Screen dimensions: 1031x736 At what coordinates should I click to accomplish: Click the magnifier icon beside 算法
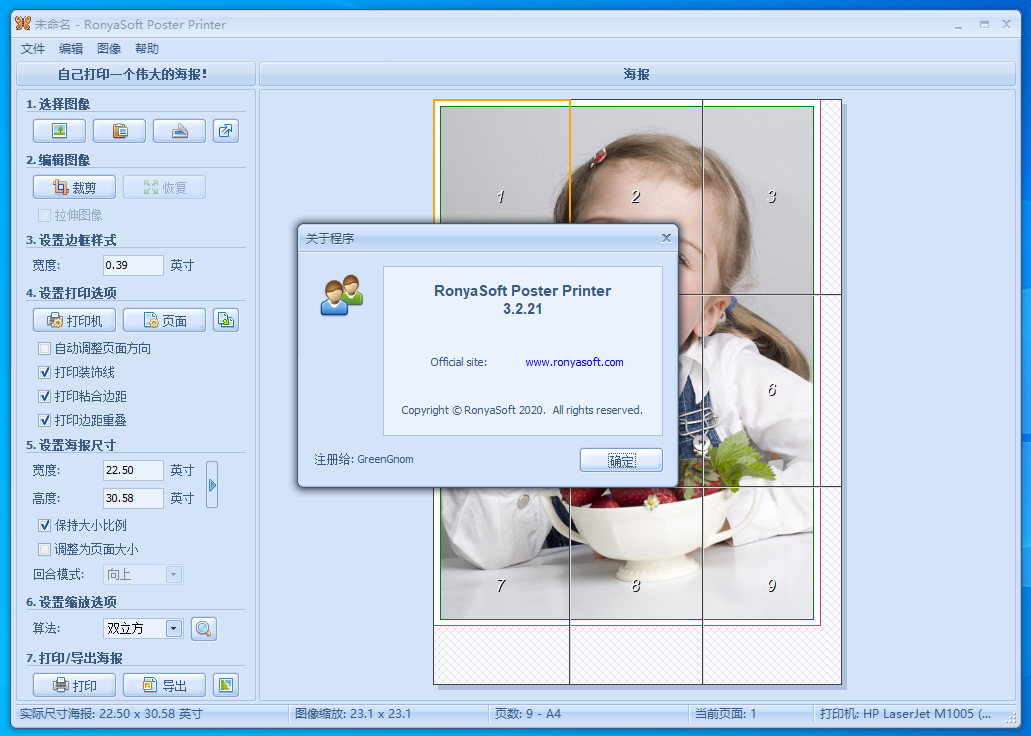click(204, 629)
